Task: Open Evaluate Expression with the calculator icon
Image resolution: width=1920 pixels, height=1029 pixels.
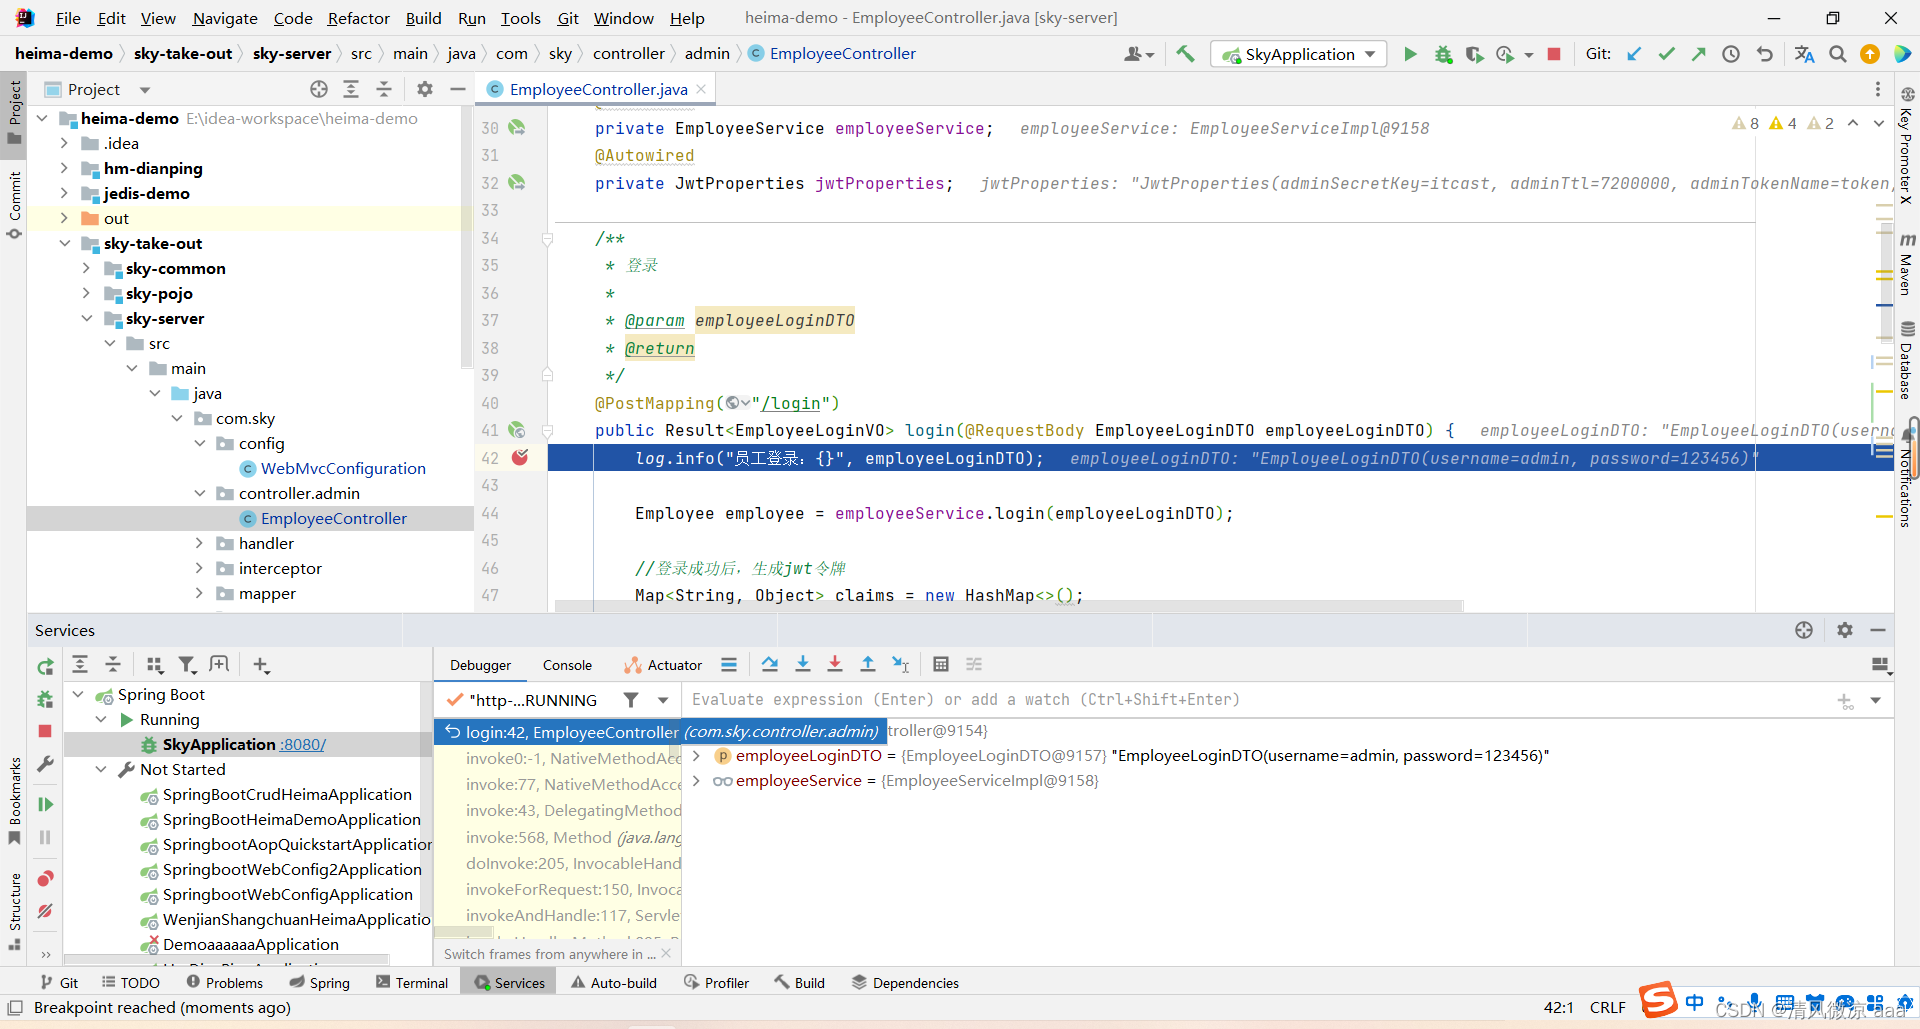Action: [941, 664]
